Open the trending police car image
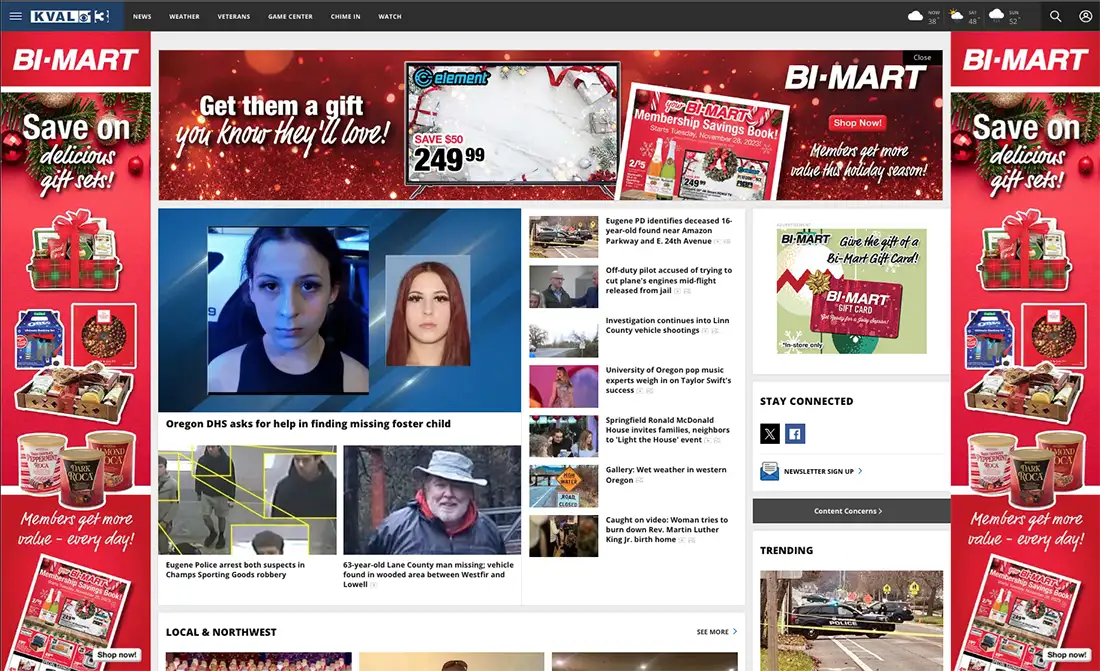 coord(851,620)
